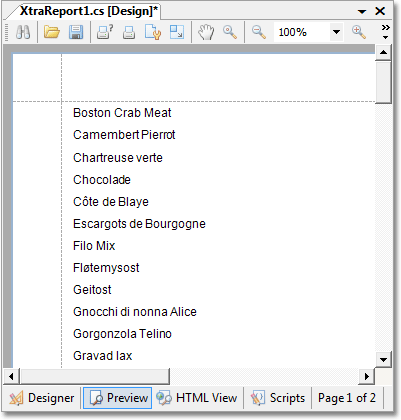The width and height of the screenshot is (401, 420).
Task: Click the horizontal scrollbar right arrow
Action: [x=367, y=377]
